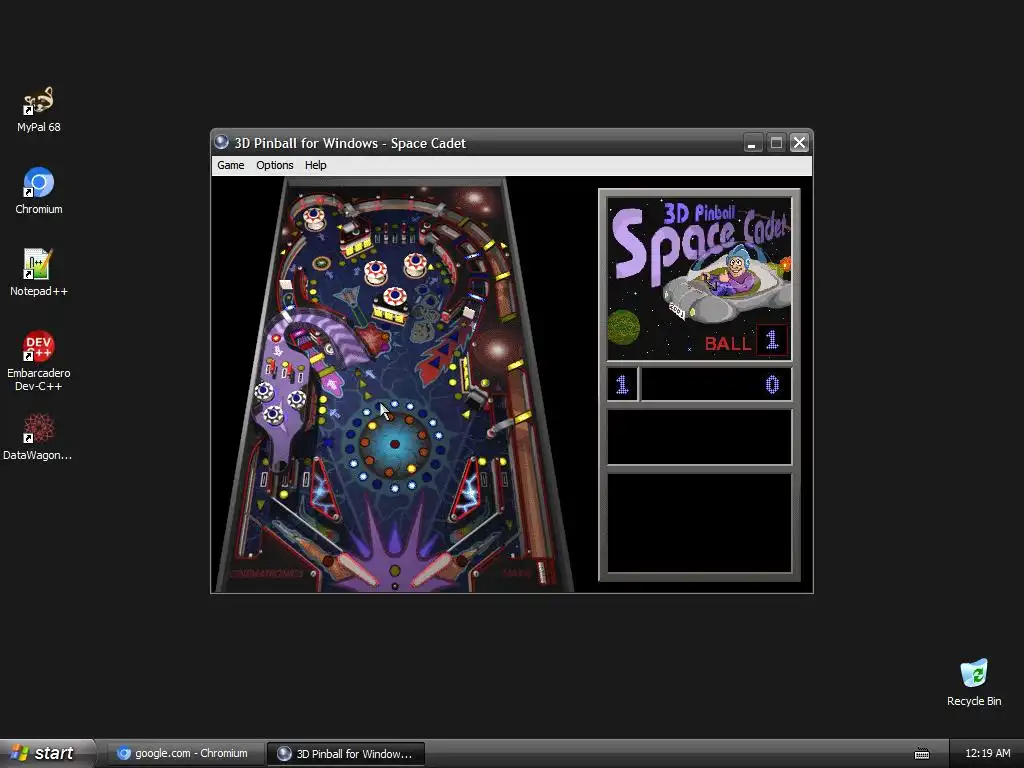Open Notepad++ desktop shortcut

39,272
